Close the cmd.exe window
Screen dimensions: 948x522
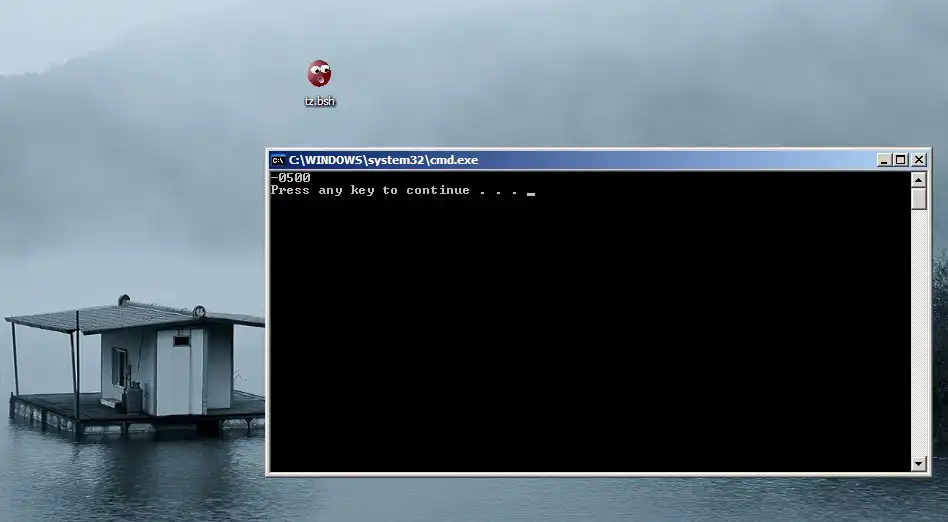pyautogui.click(x=919, y=160)
